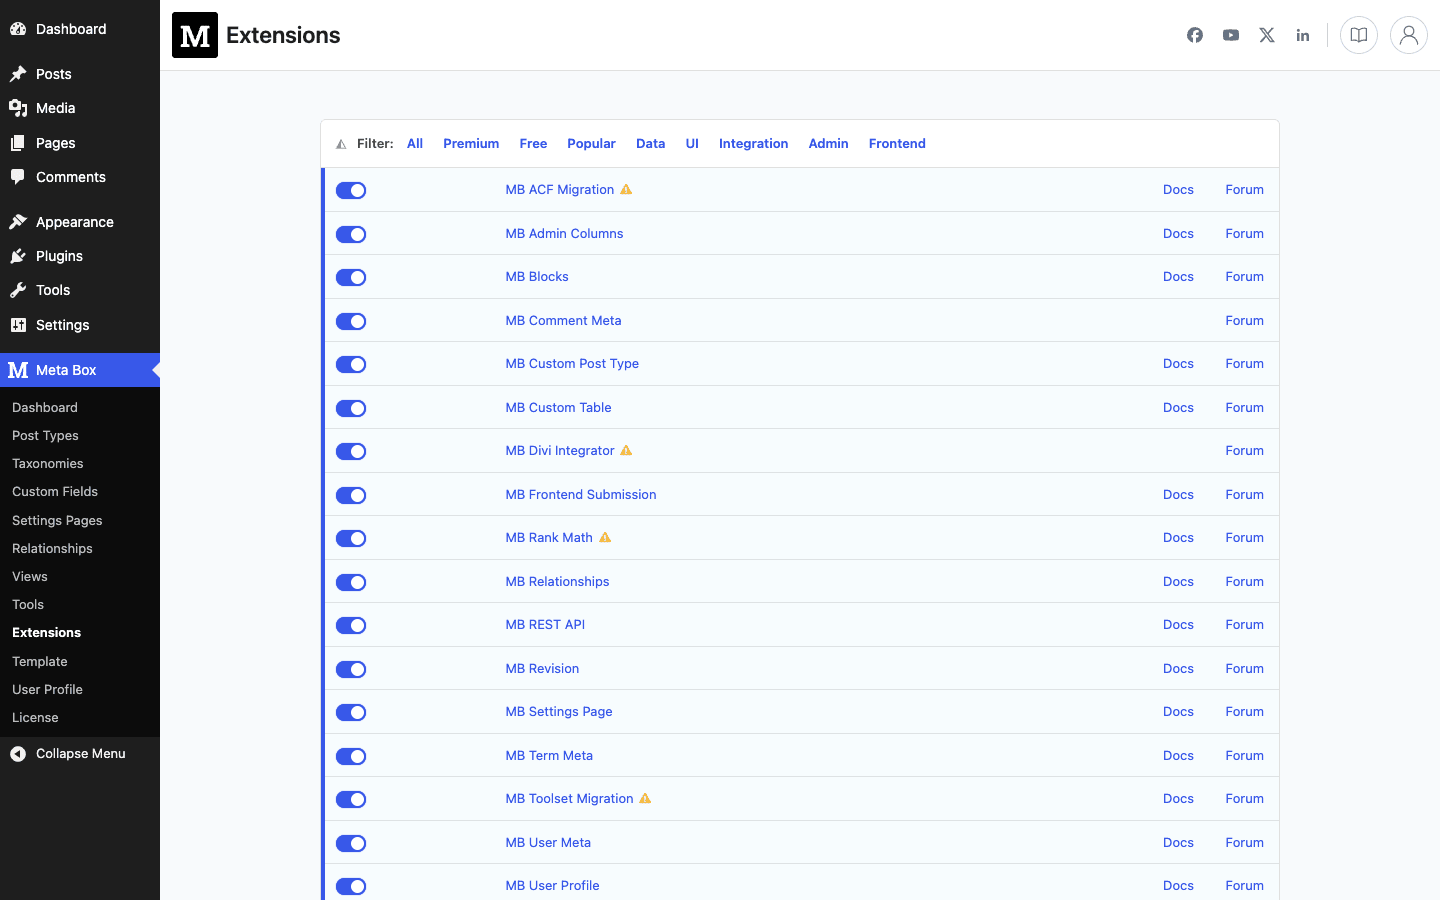Toggle MB REST API switch
Viewport: 1440px width, 900px height.
point(351,625)
